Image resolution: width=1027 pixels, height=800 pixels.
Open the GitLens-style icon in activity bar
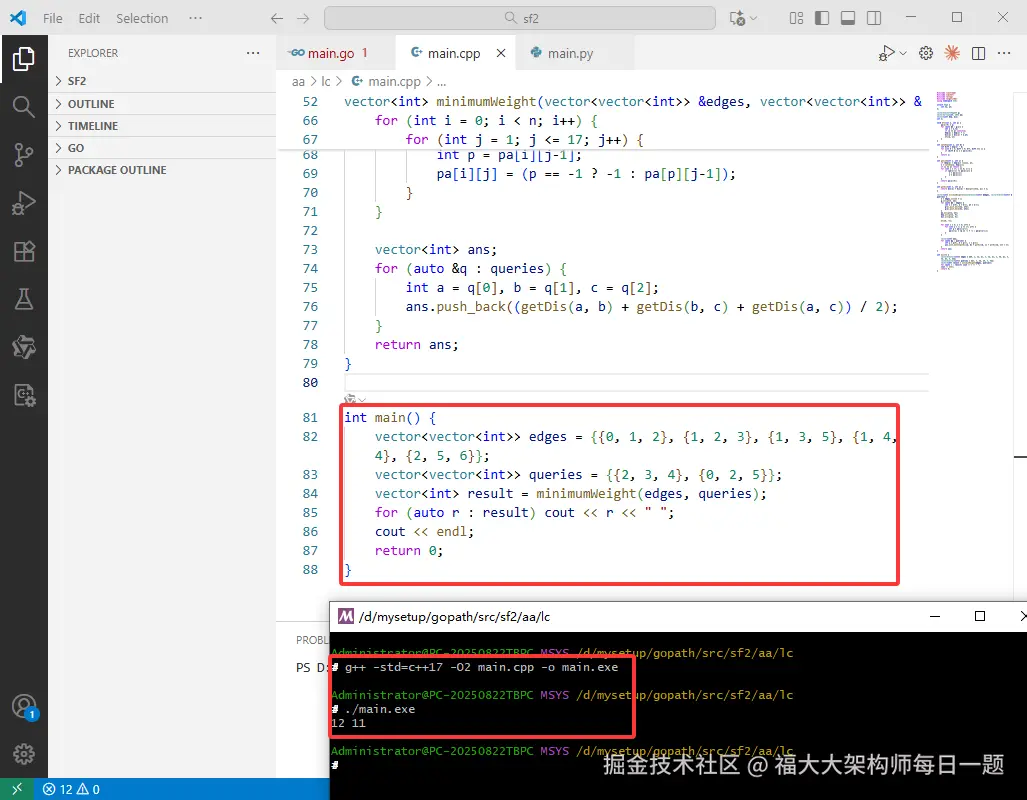point(24,347)
